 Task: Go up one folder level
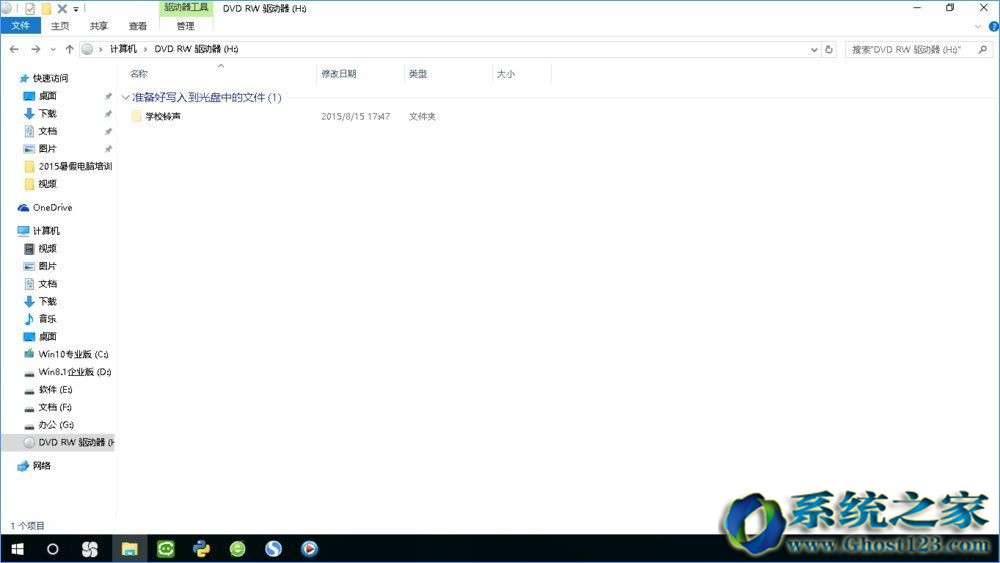click(69, 49)
